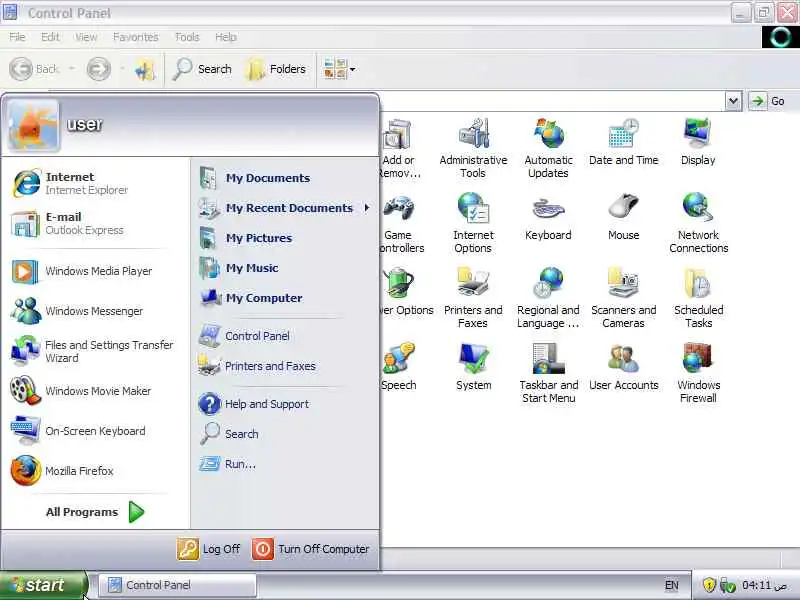
Task: Expand My Recent Documents submenu
Action: (284, 208)
